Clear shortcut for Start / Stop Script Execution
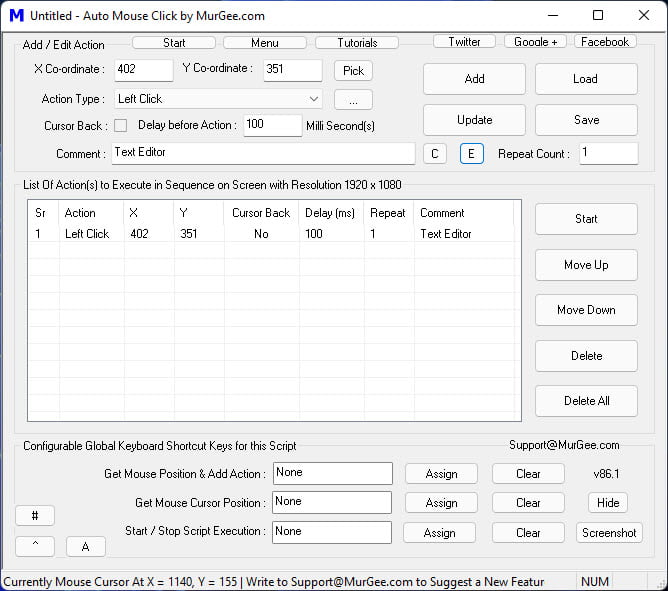Viewport: 668px width, 591px height. pos(528,533)
